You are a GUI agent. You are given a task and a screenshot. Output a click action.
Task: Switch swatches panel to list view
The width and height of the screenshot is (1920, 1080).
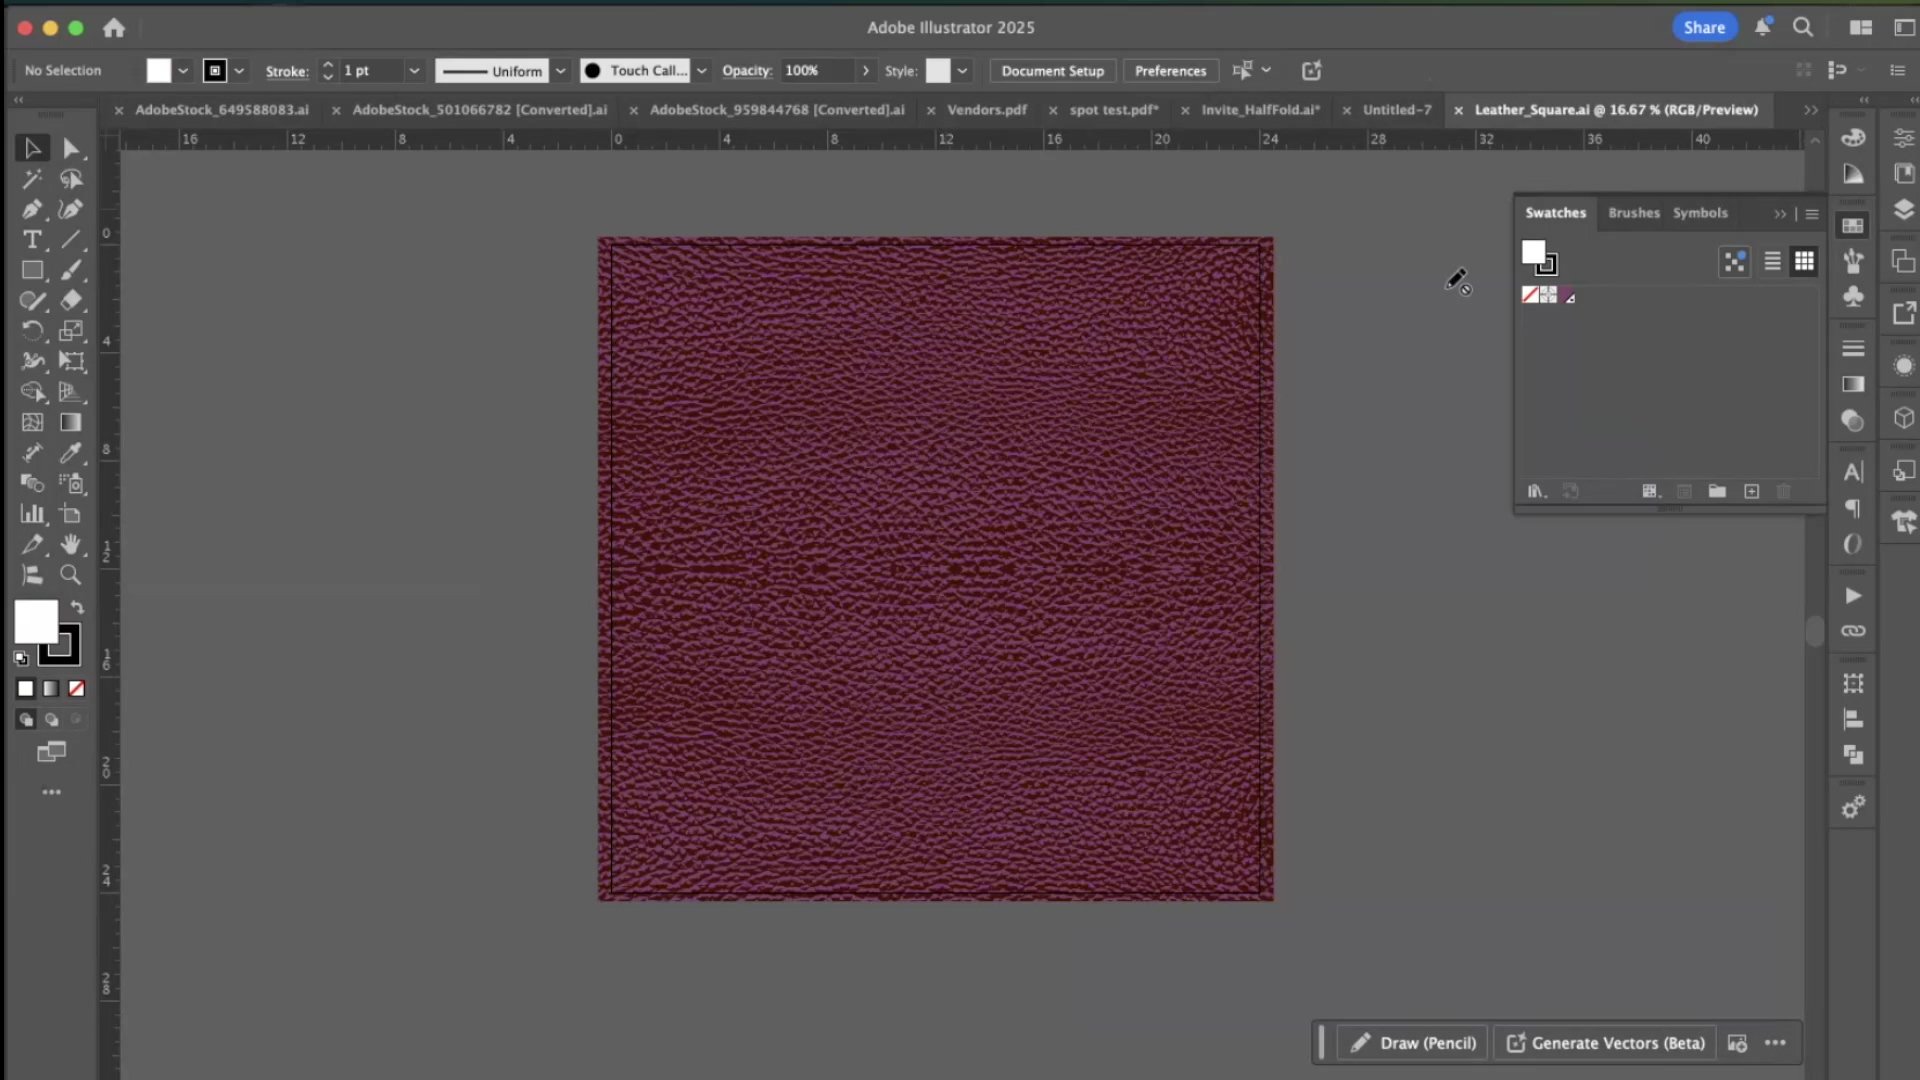click(x=1772, y=262)
